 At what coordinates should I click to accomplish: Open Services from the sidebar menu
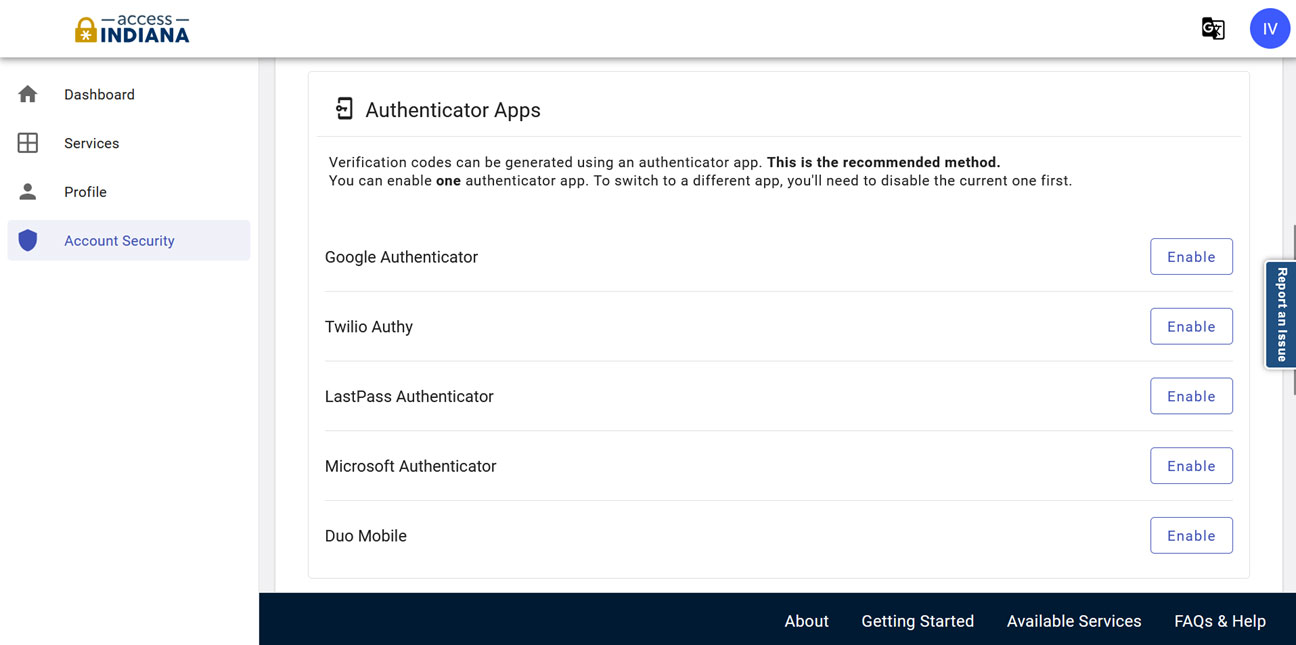click(91, 143)
